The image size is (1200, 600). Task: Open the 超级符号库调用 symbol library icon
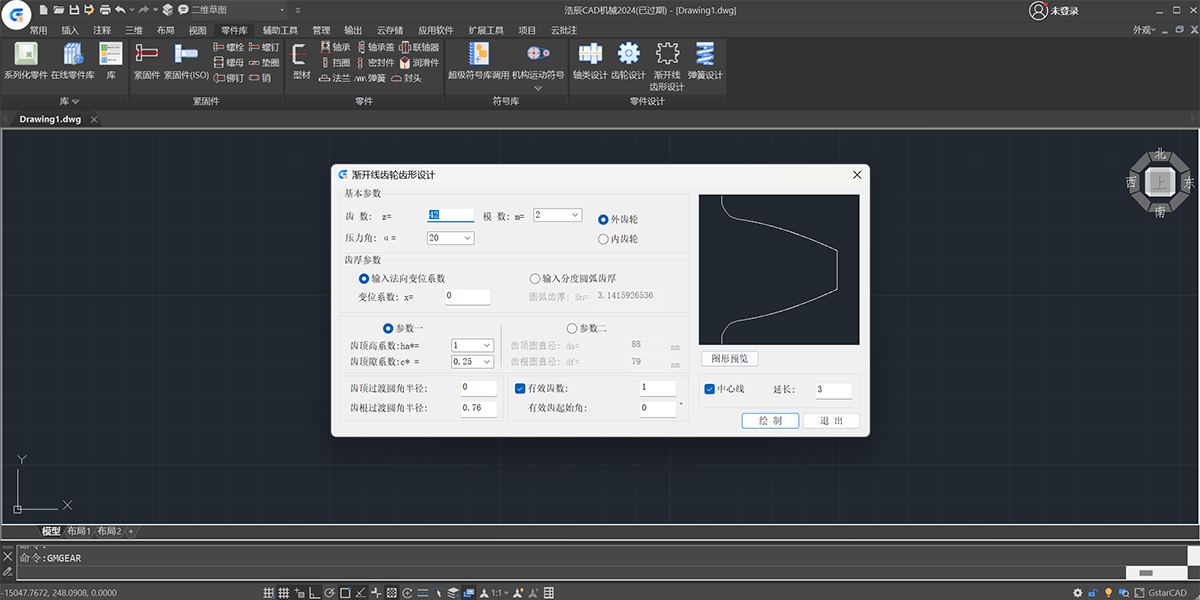[x=478, y=62]
